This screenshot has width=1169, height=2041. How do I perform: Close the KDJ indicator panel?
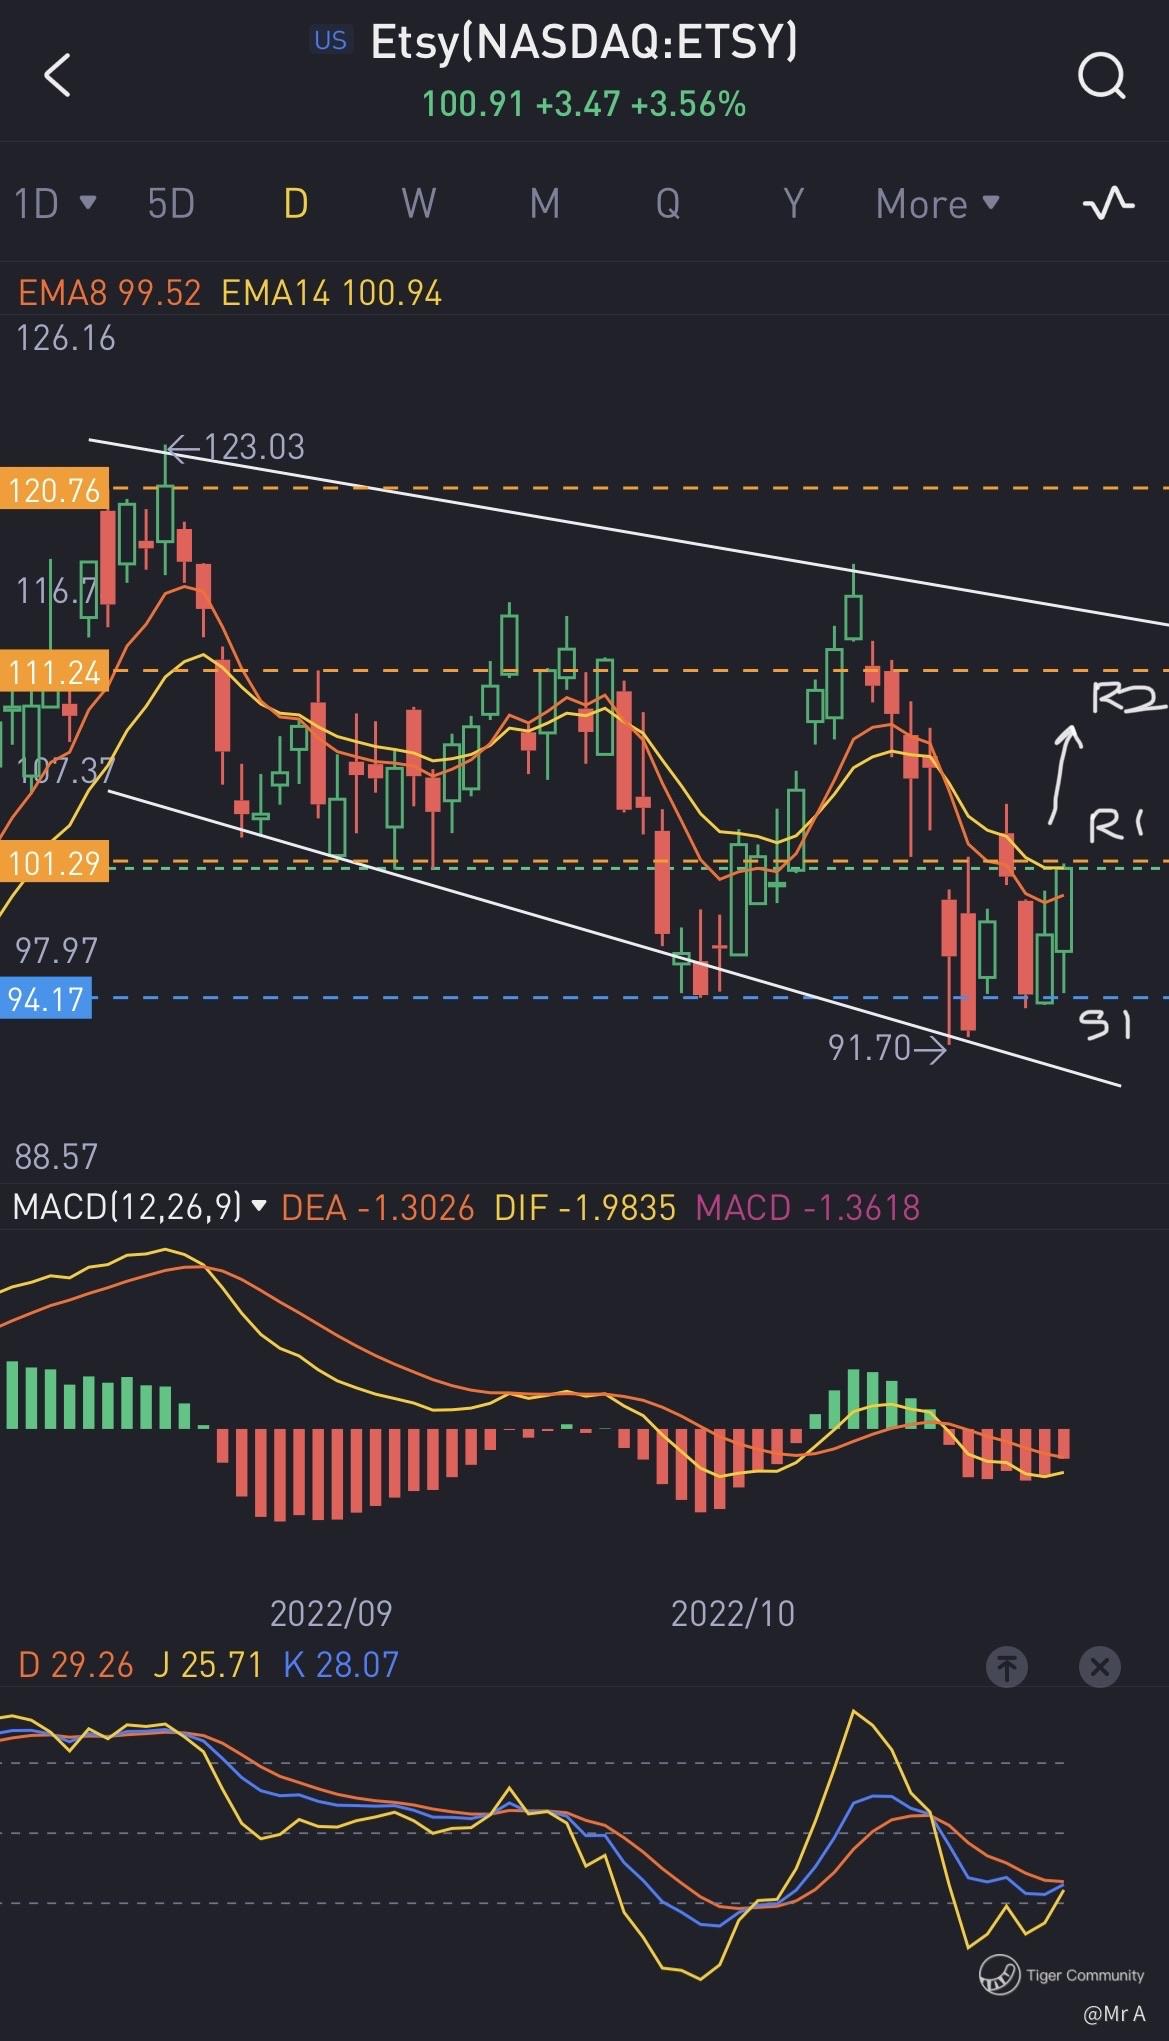pyautogui.click(x=1099, y=1666)
